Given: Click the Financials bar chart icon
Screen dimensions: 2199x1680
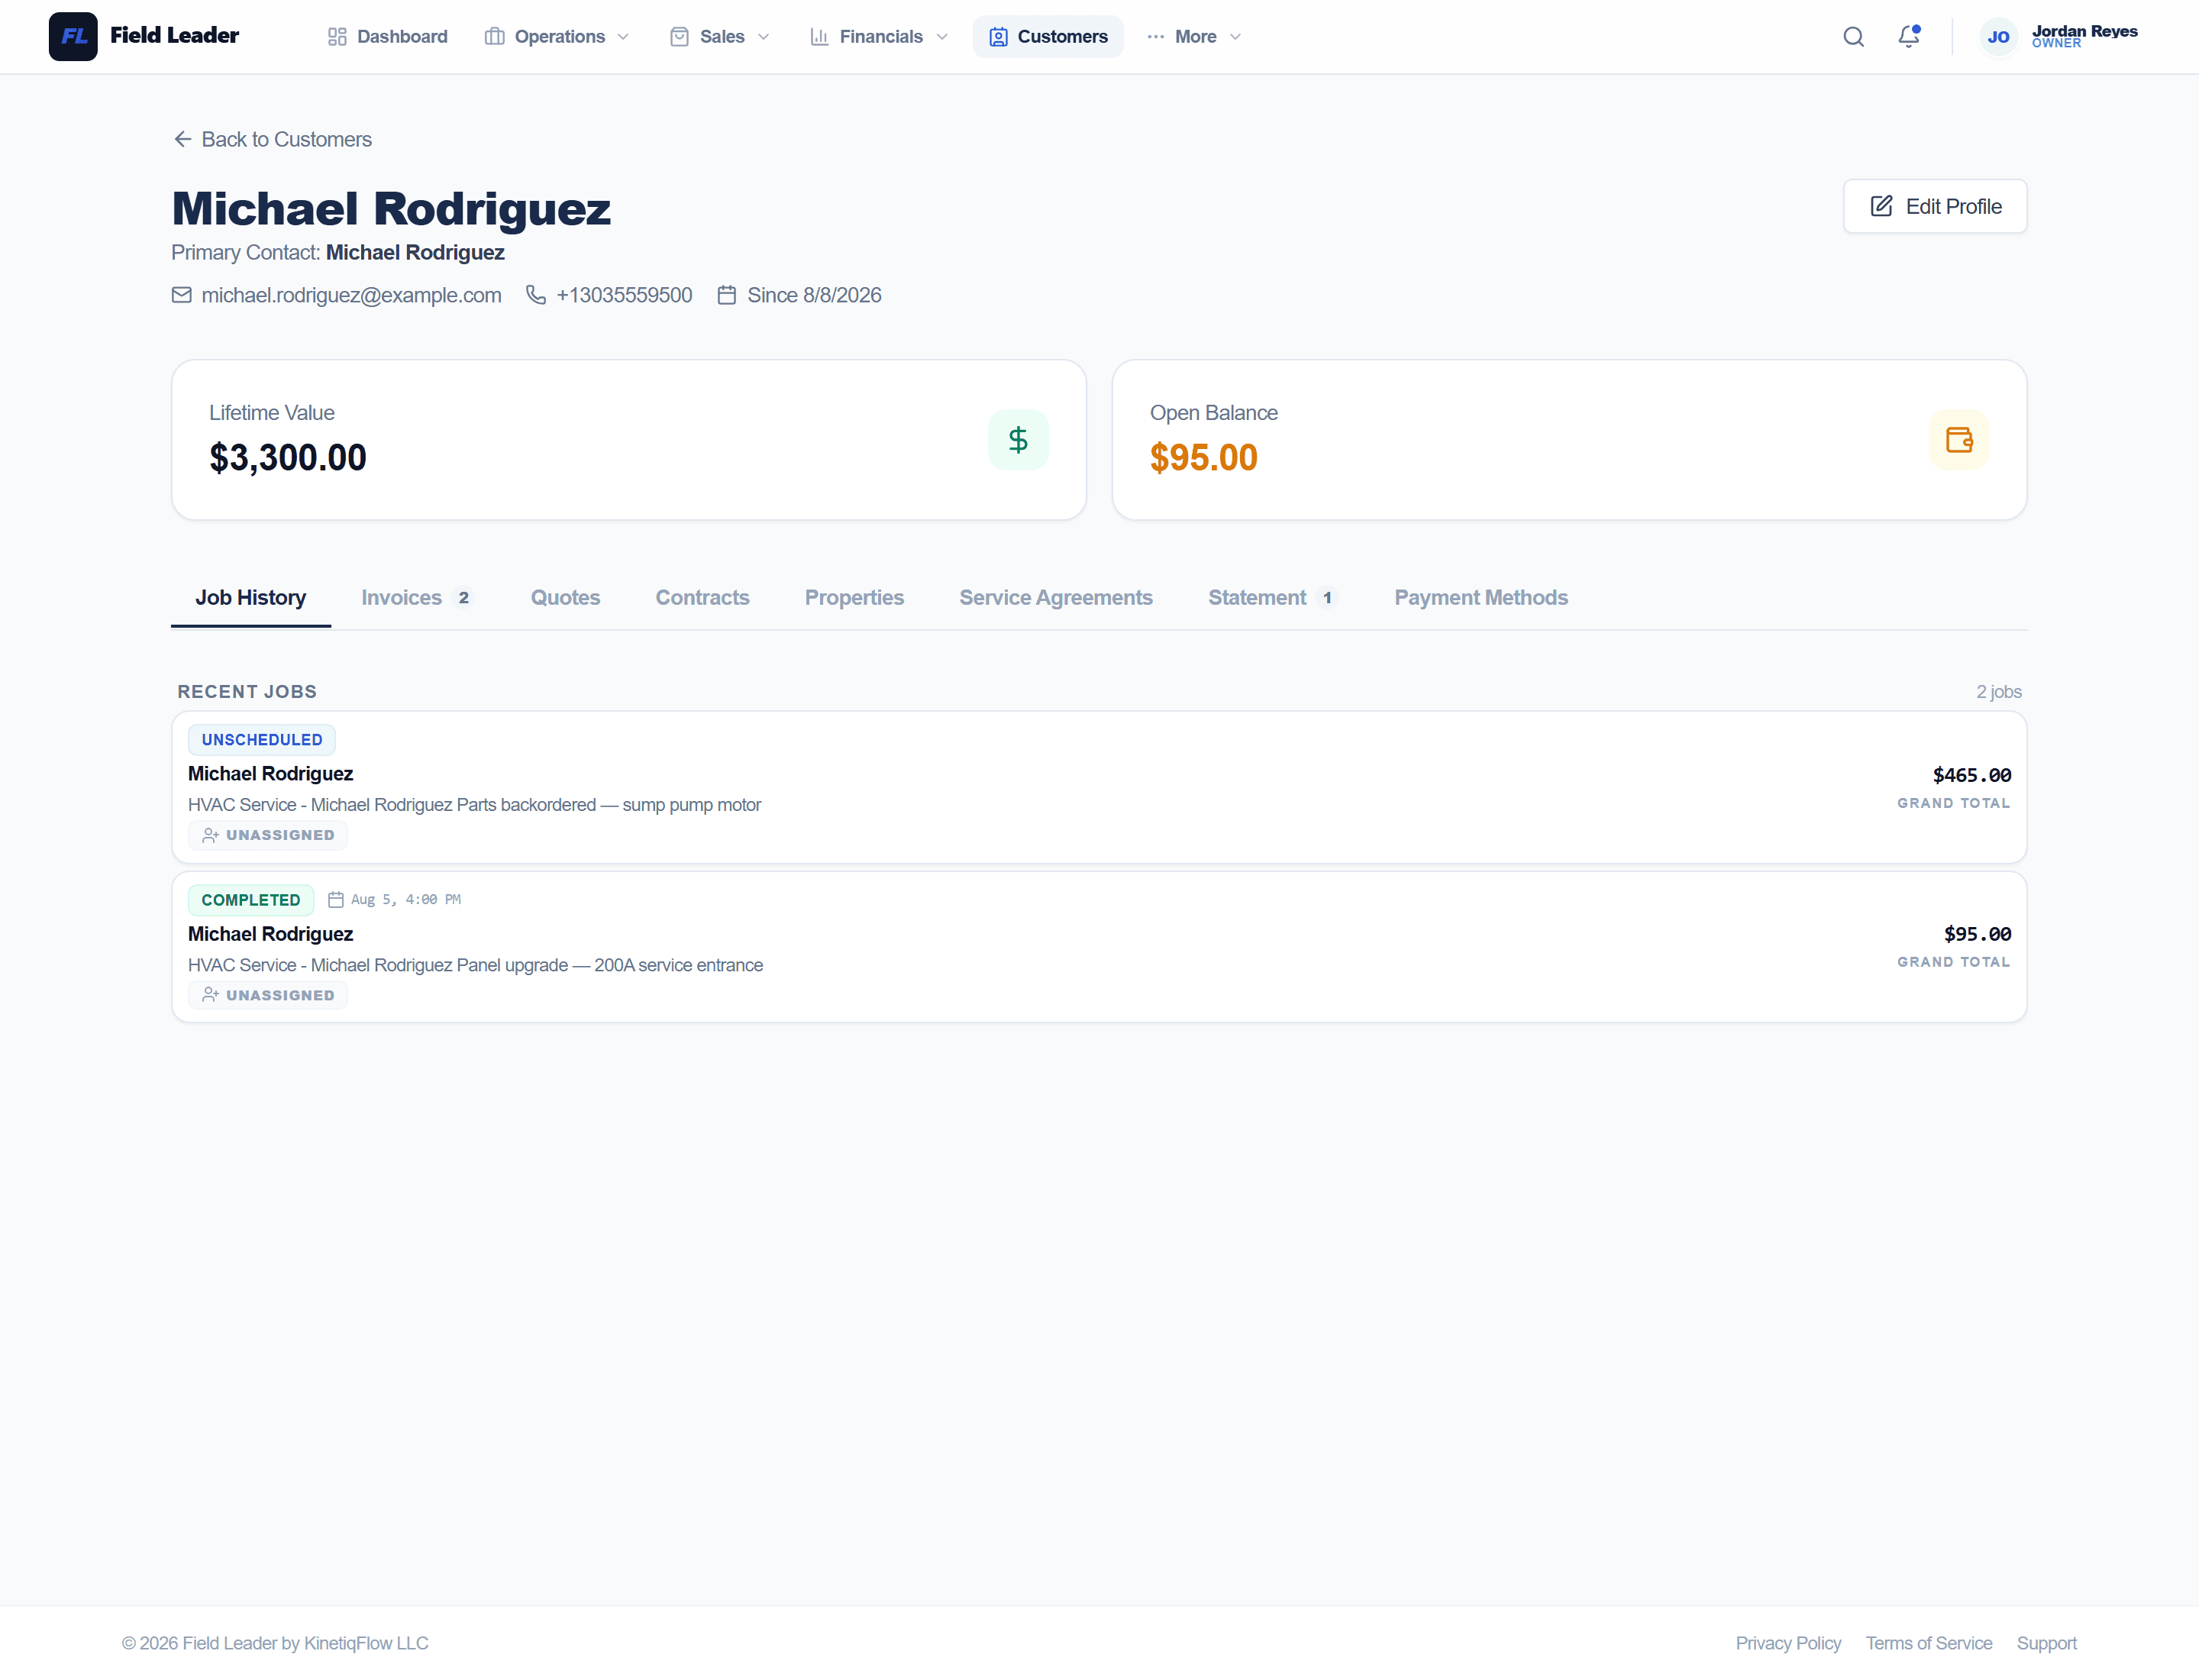Looking at the screenshot, I should tap(819, 37).
